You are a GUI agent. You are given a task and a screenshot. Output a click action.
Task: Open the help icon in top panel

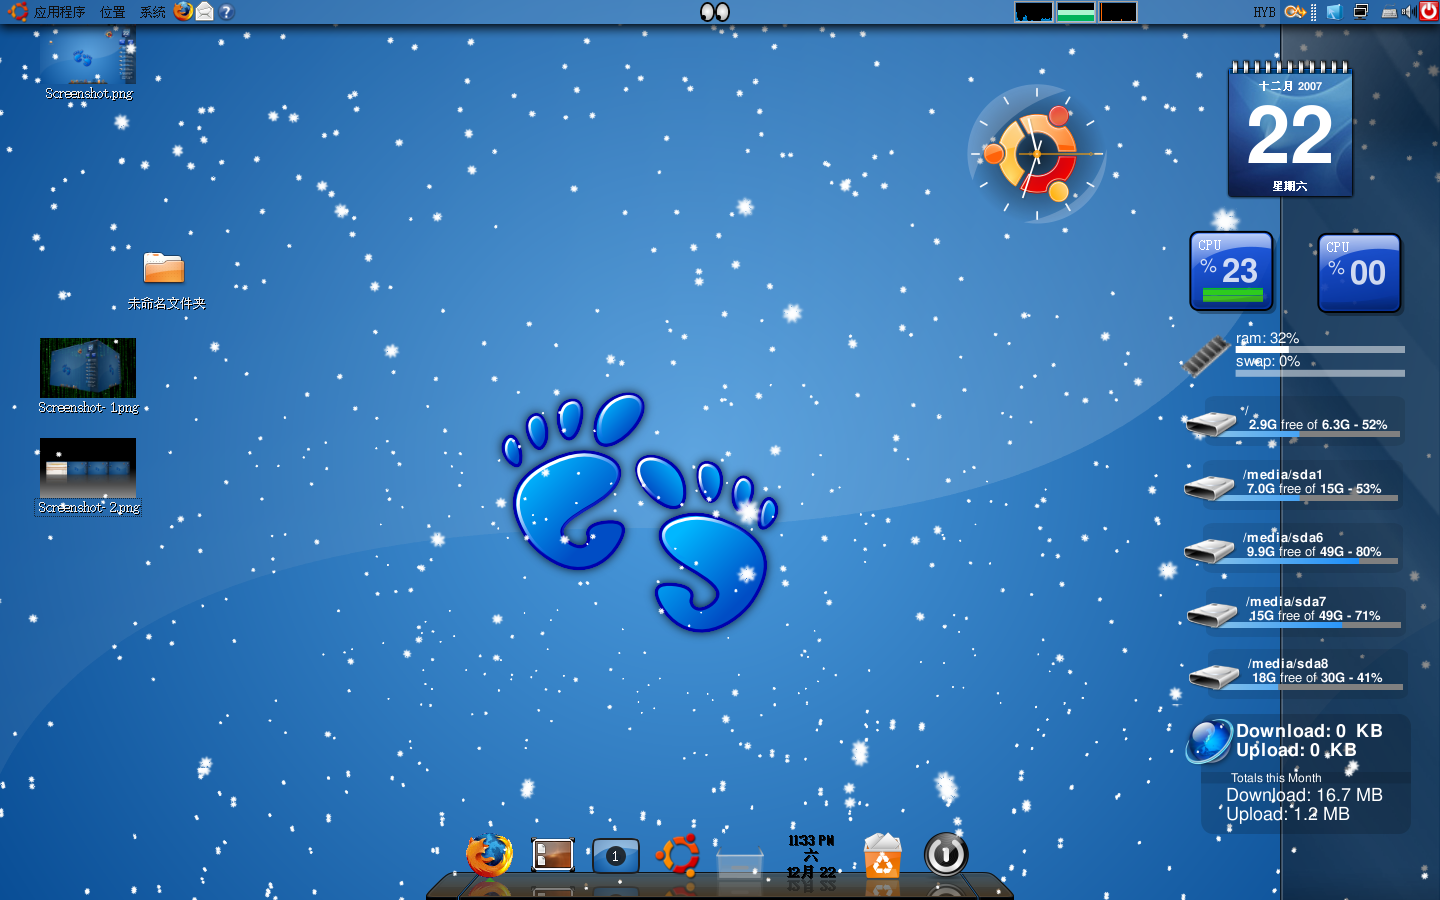[x=226, y=12]
